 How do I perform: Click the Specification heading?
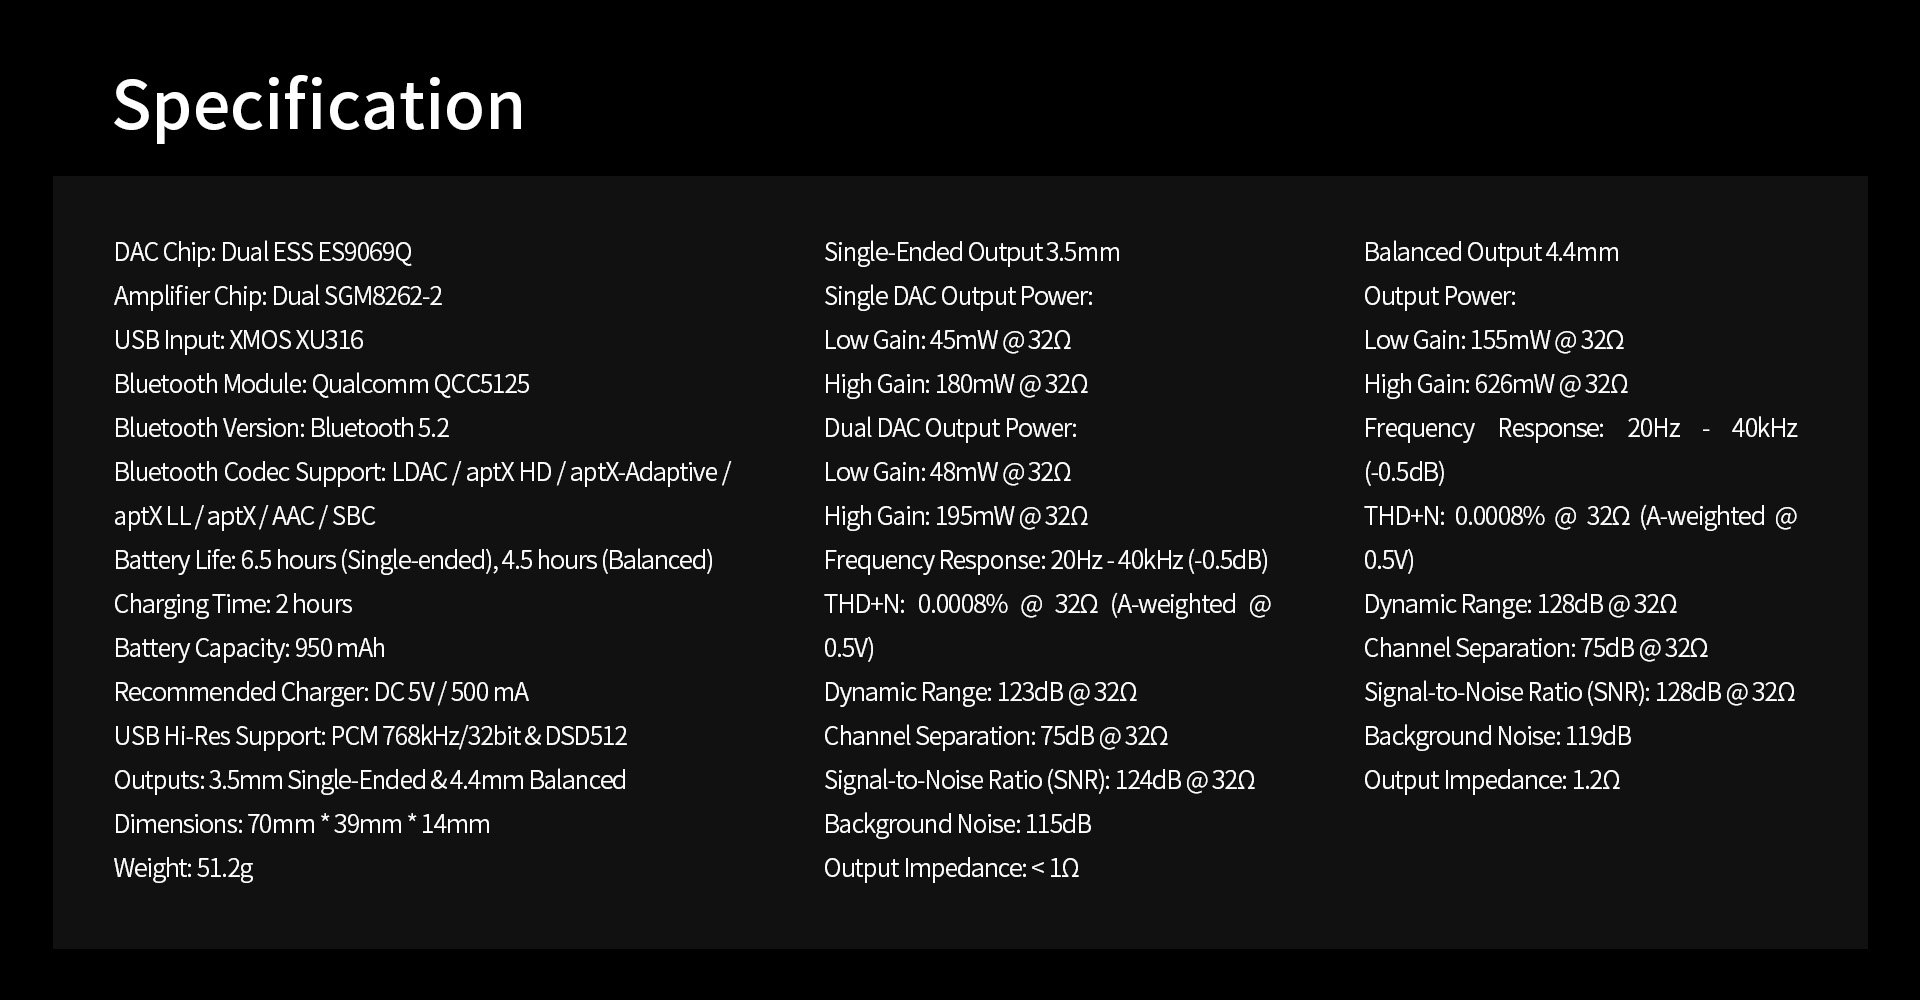pos(318,105)
